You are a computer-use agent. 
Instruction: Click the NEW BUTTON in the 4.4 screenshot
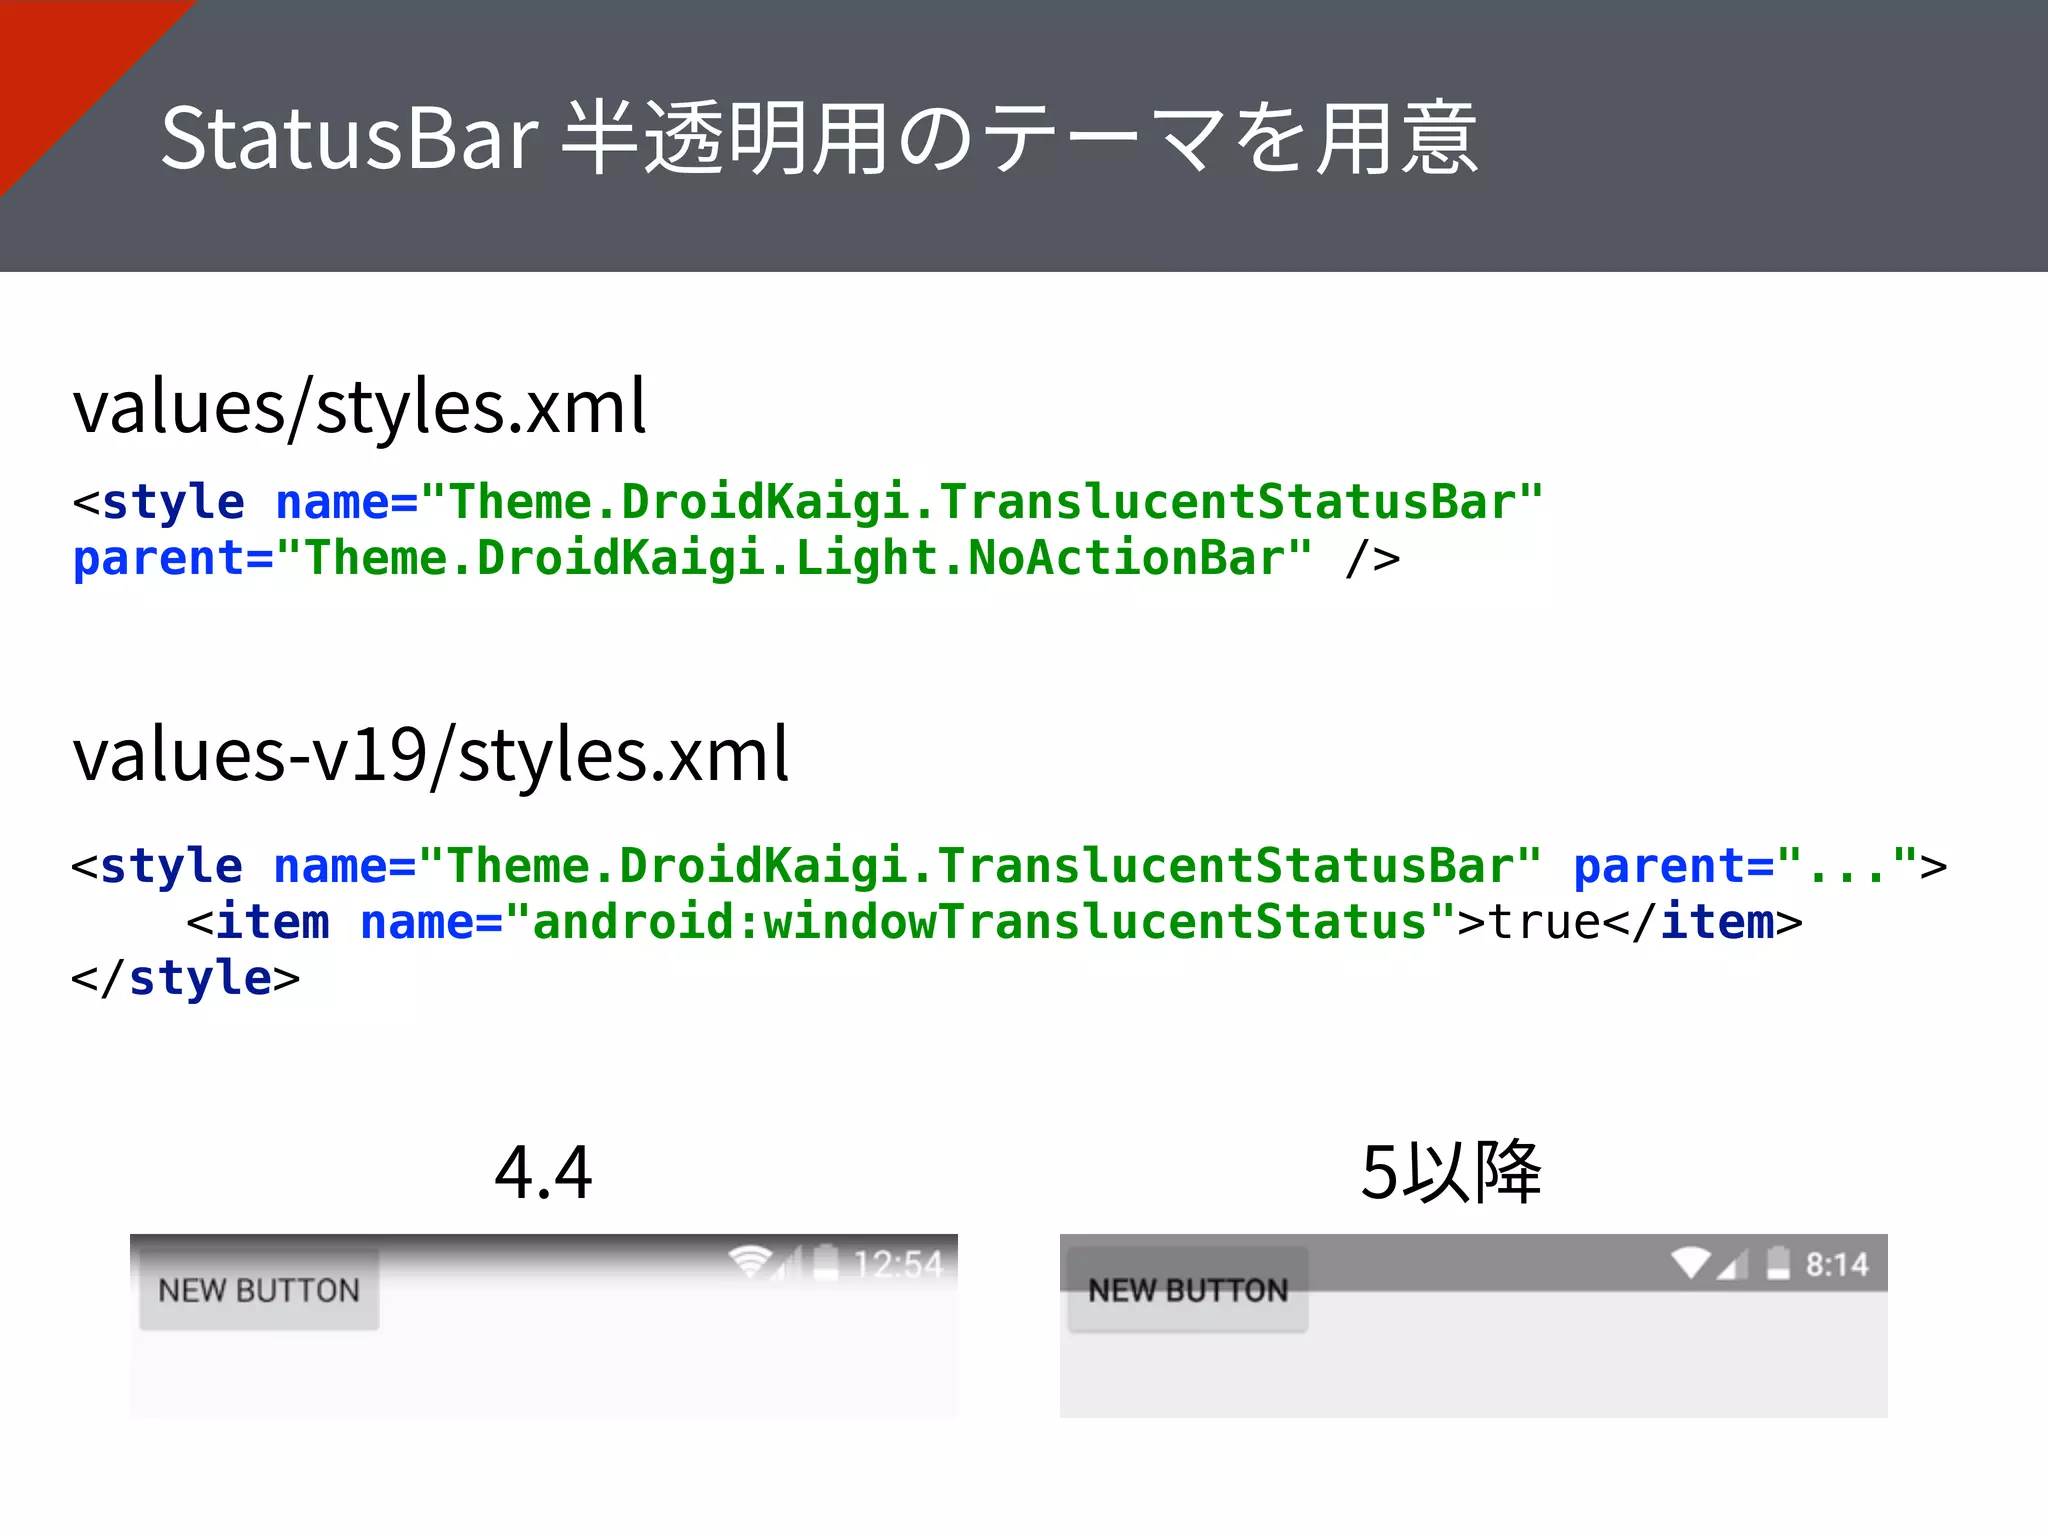click(259, 1289)
